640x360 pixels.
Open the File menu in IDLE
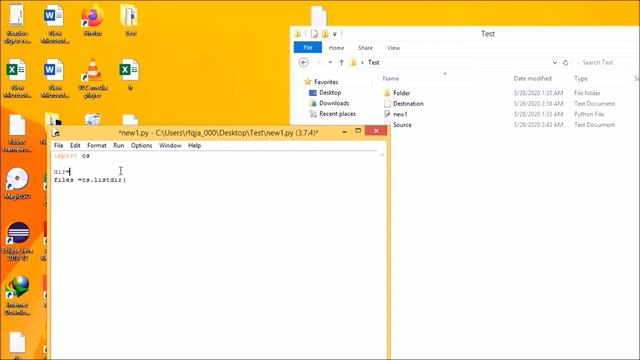pyautogui.click(x=58, y=145)
